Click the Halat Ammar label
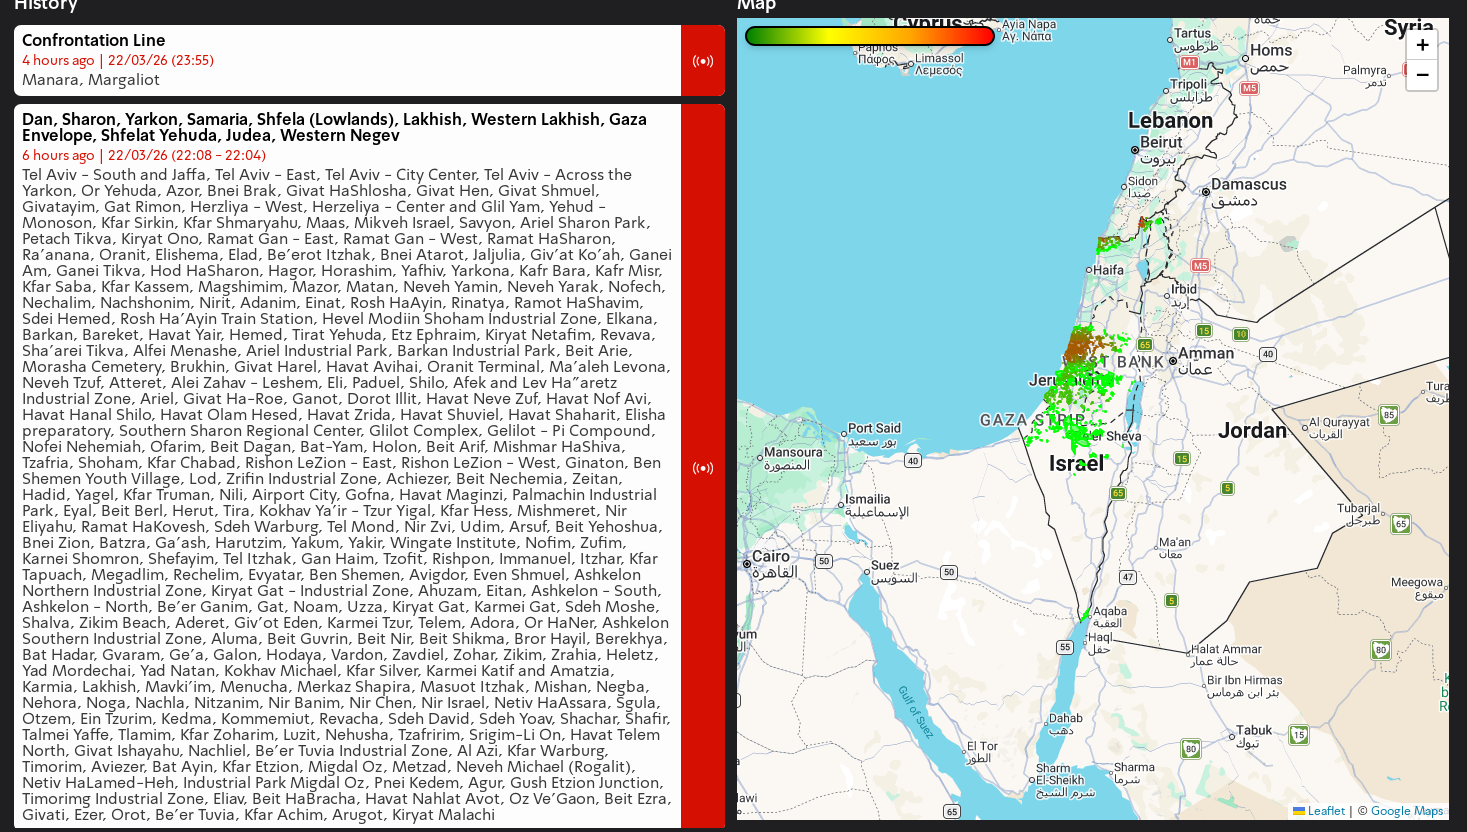This screenshot has height=832, width=1467. [x=1226, y=655]
